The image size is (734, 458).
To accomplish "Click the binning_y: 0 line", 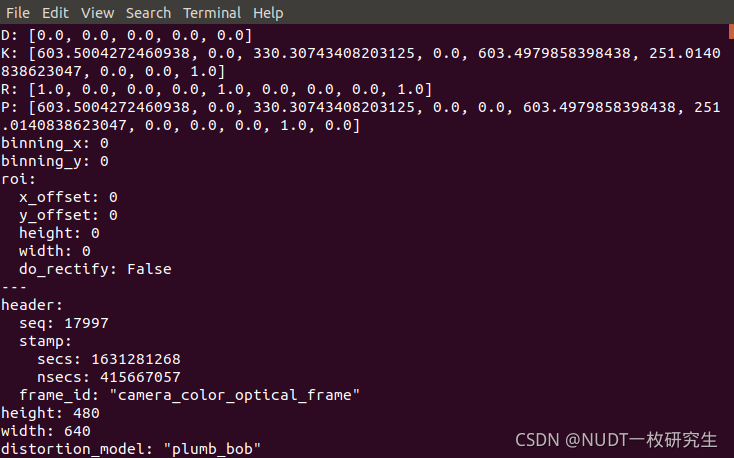I will click(x=55, y=161).
